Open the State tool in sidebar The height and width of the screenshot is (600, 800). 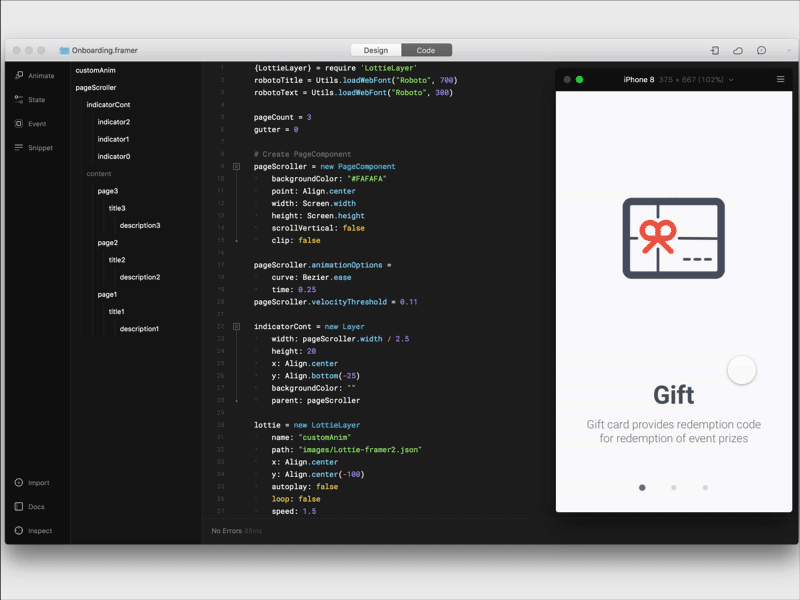coord(30,99)
